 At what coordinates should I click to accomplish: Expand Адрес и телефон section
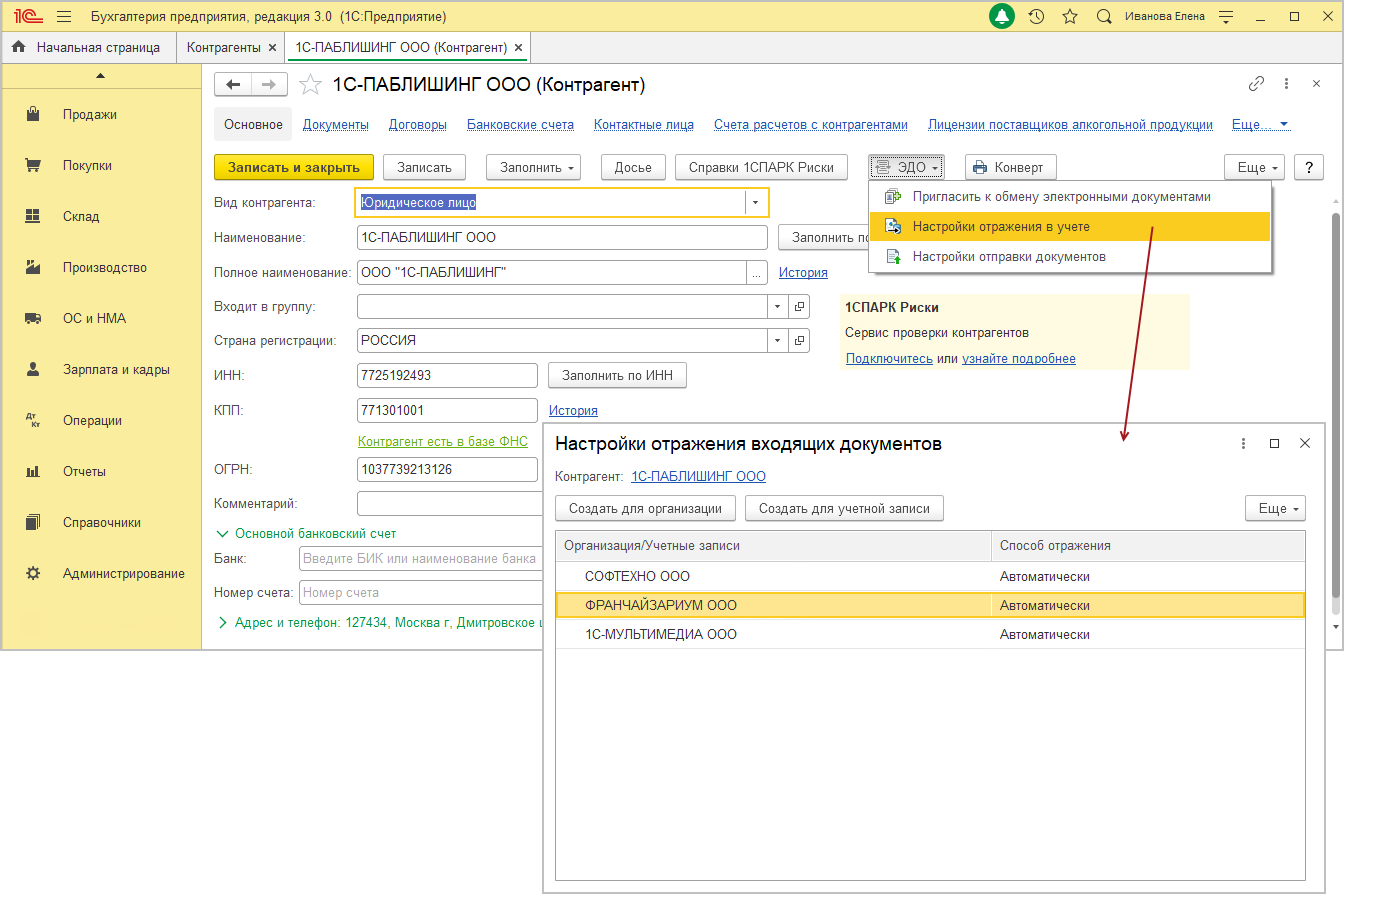(380, 622)
